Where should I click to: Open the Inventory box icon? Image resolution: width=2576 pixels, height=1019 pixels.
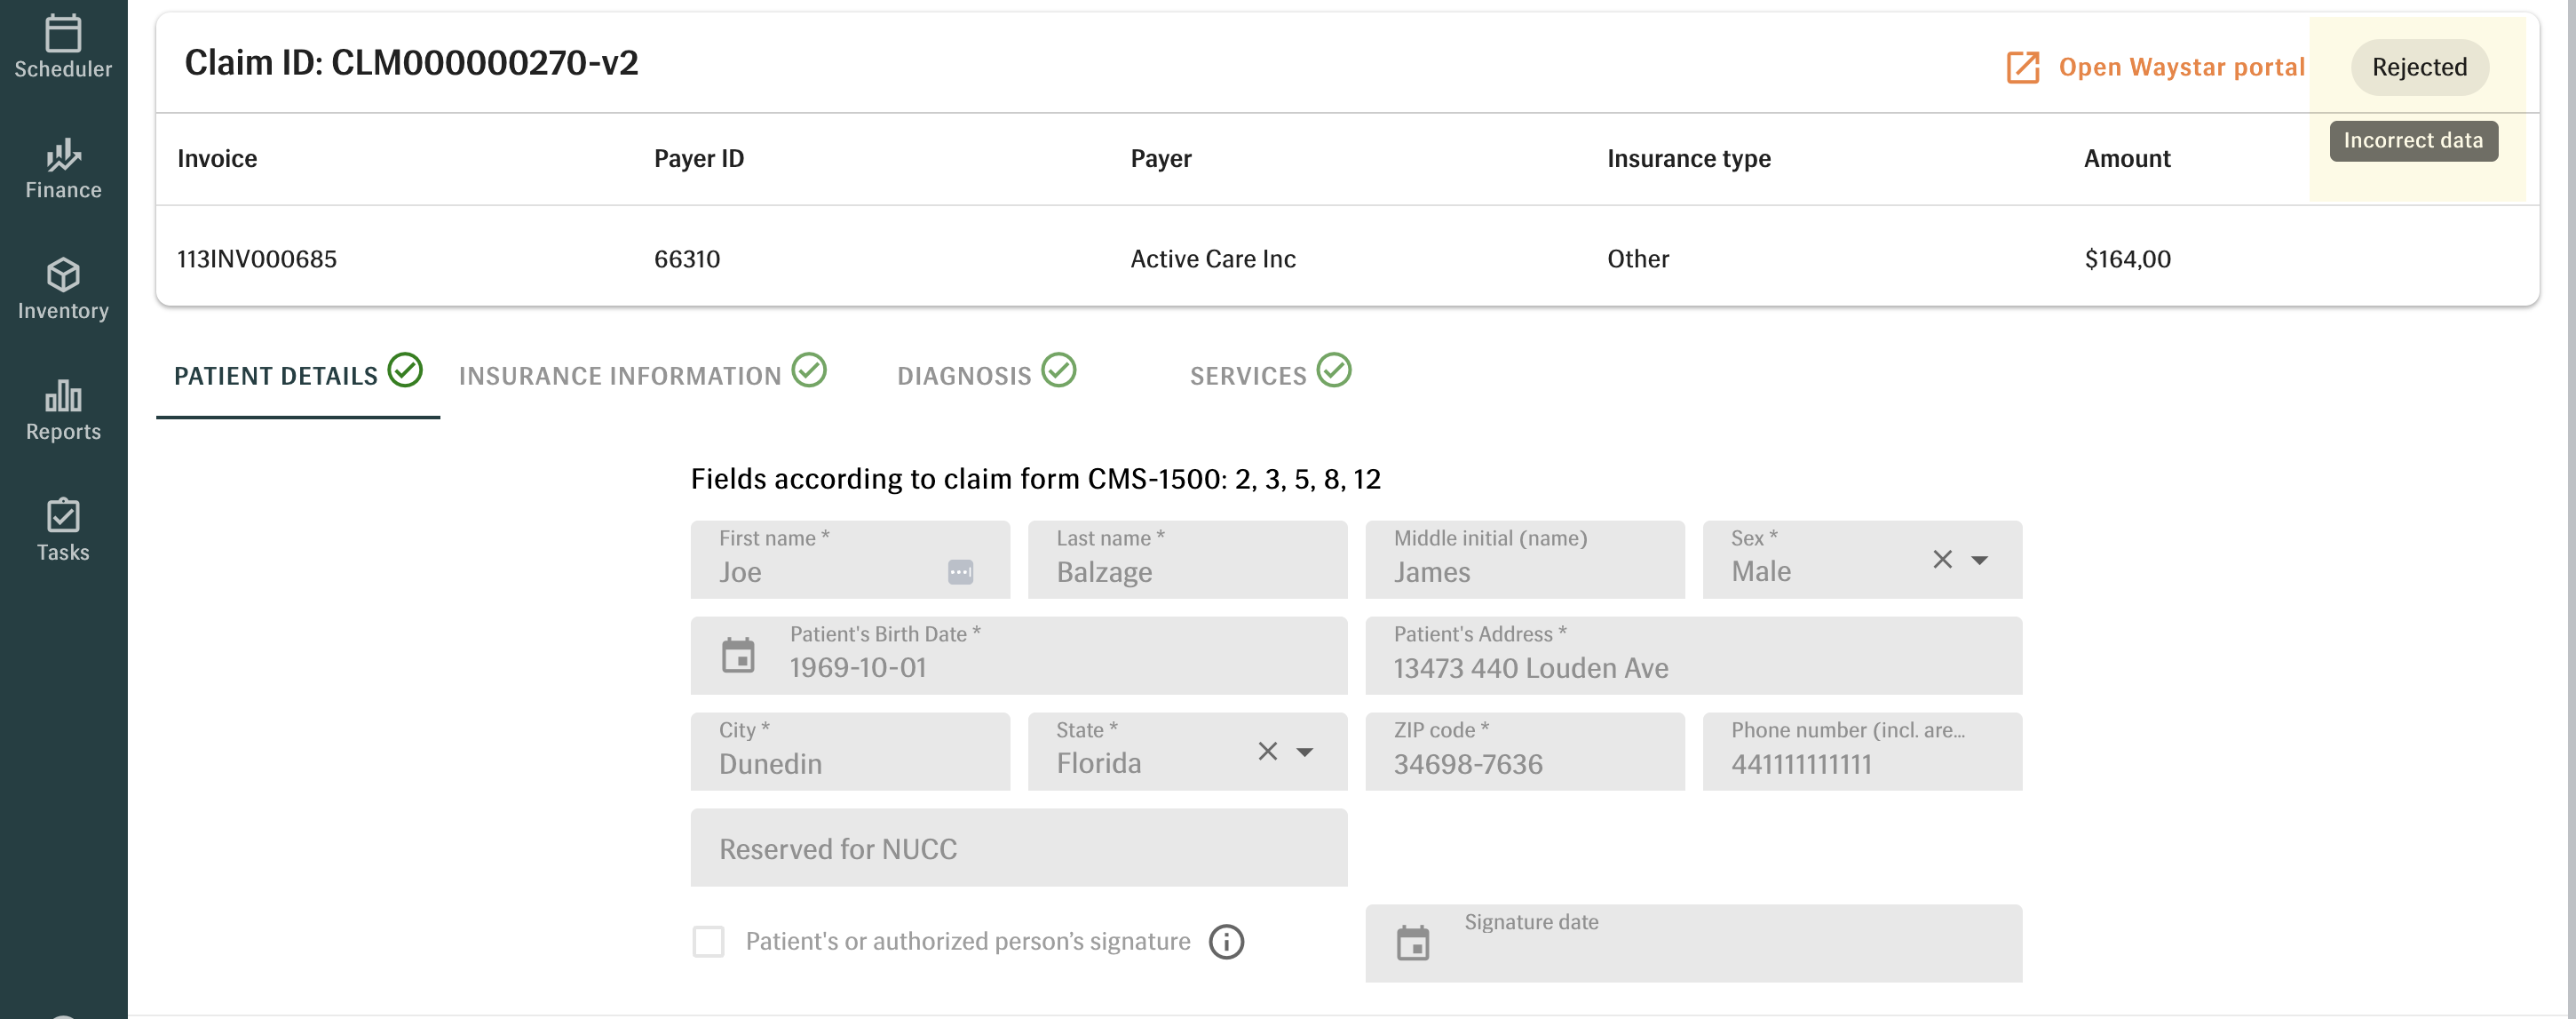63,275
